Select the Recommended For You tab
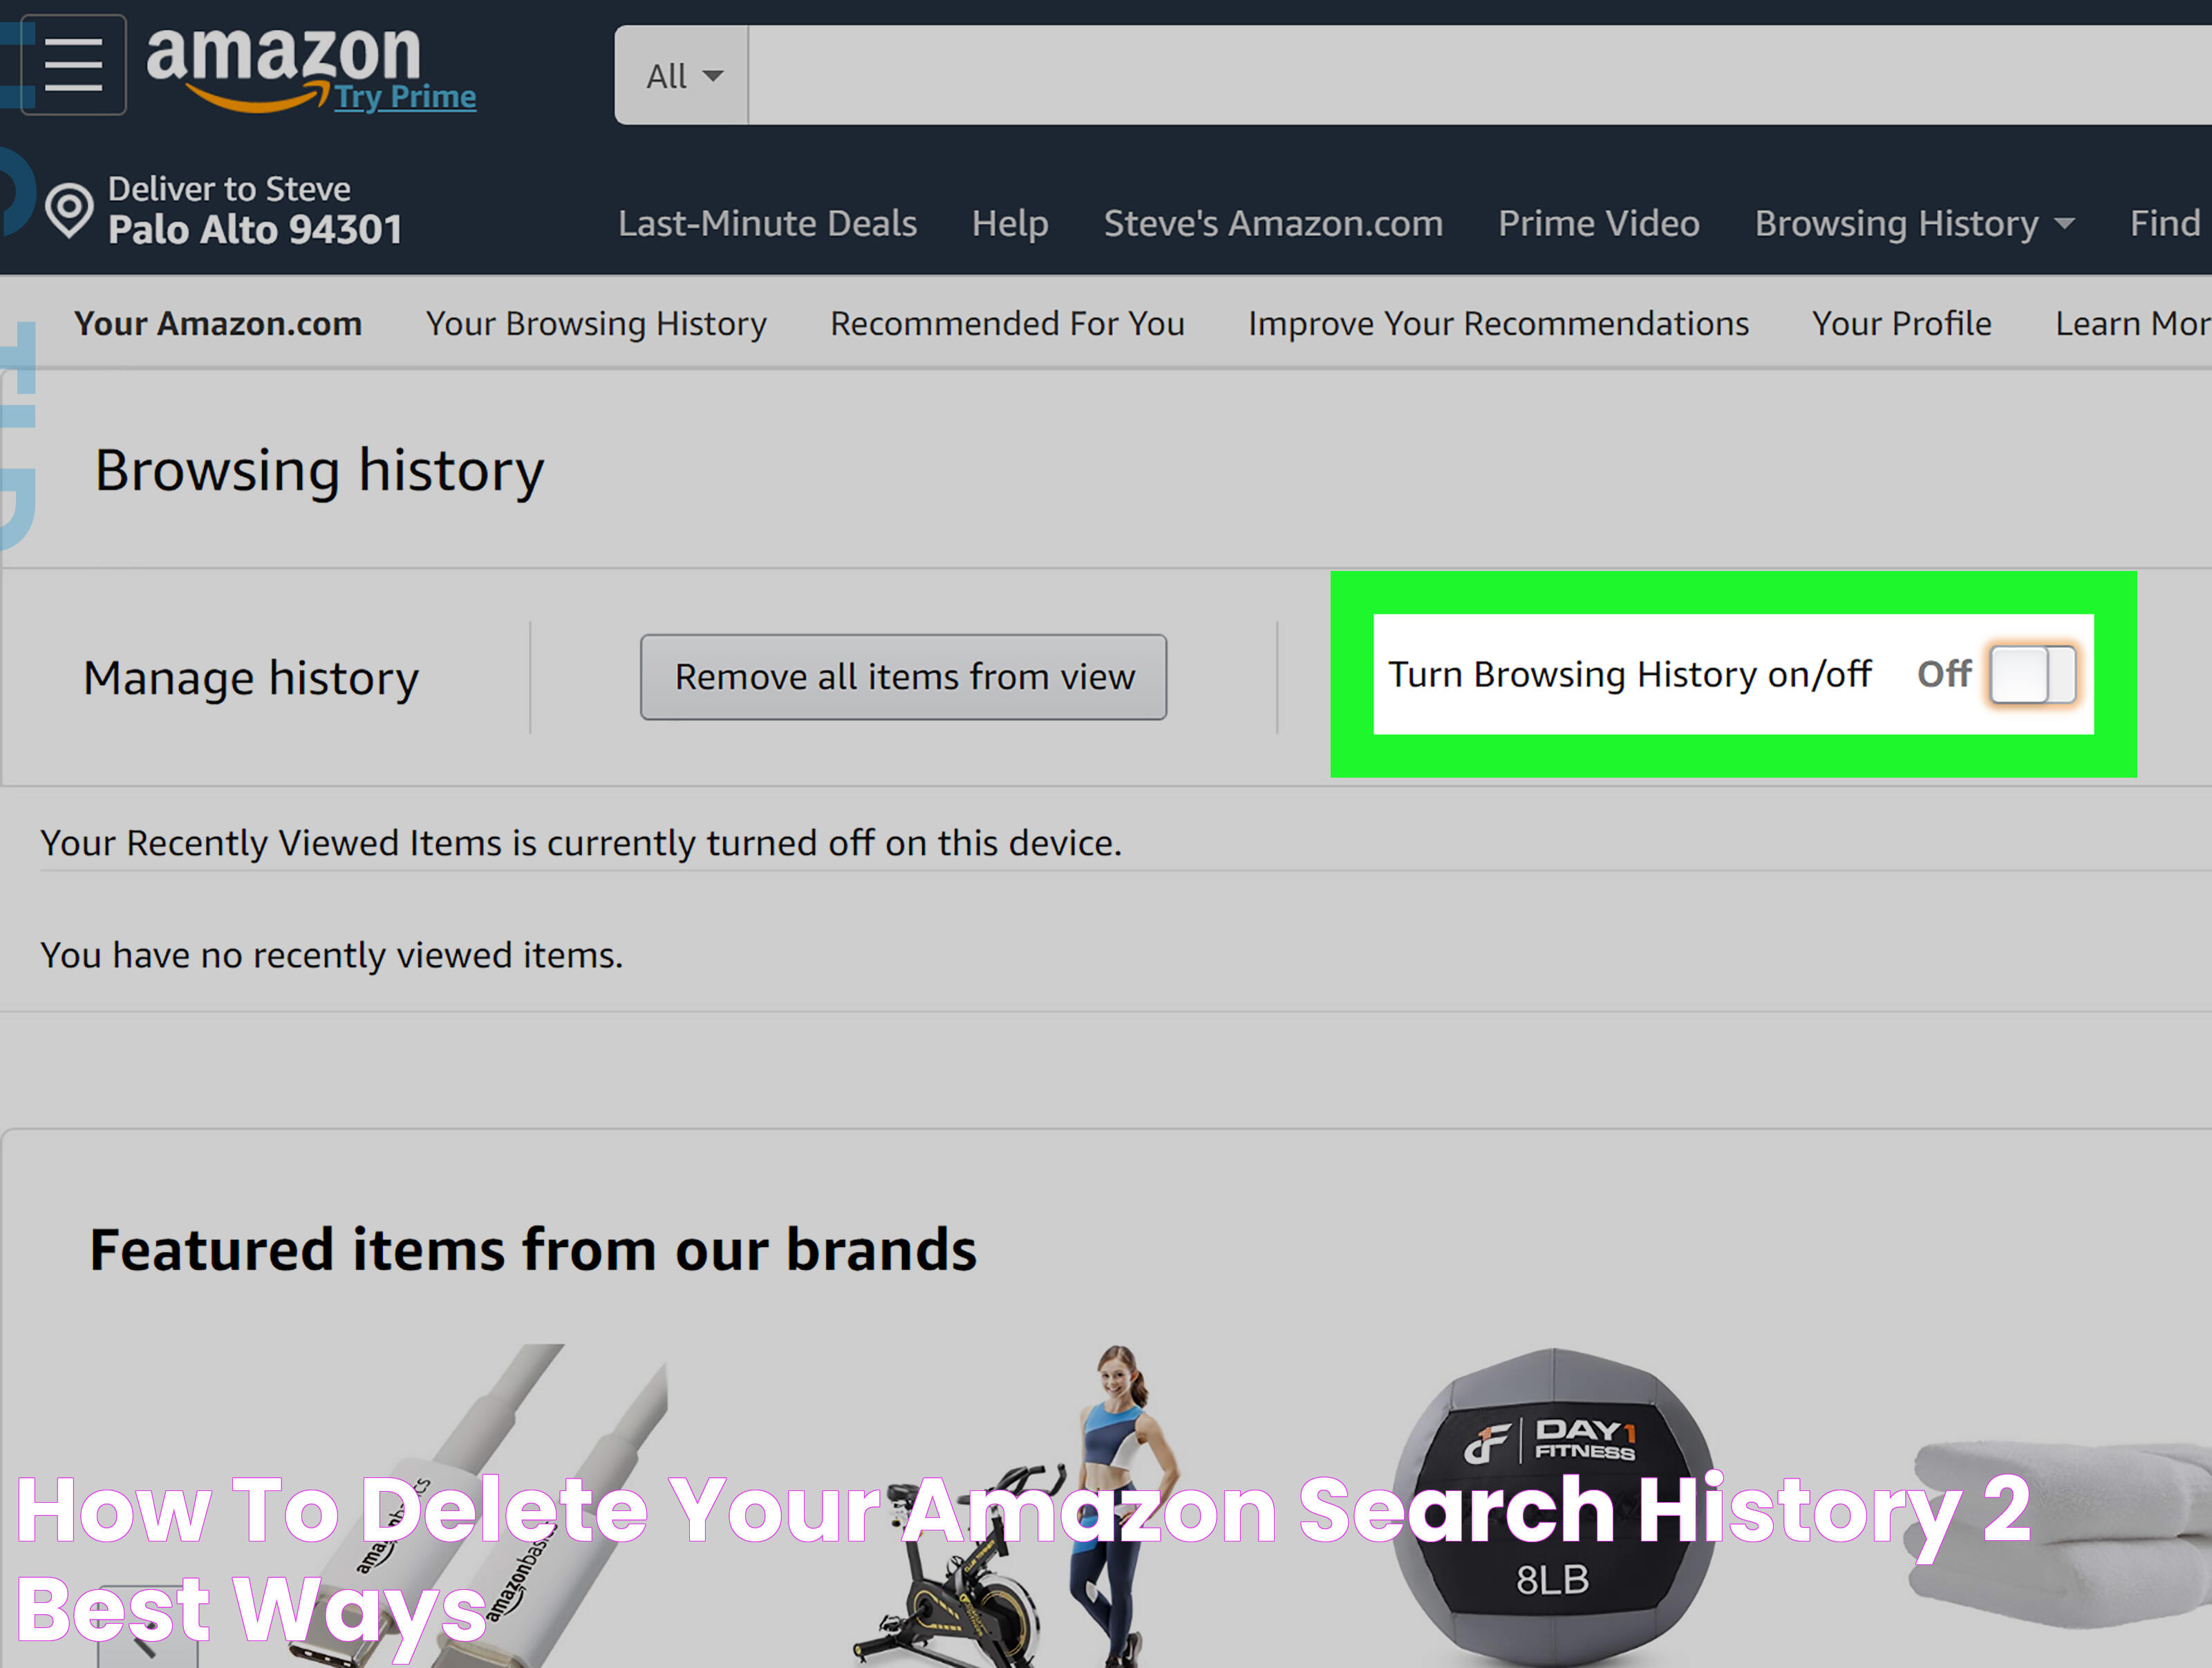The image size is (2212, 1668). point(1007,322)
